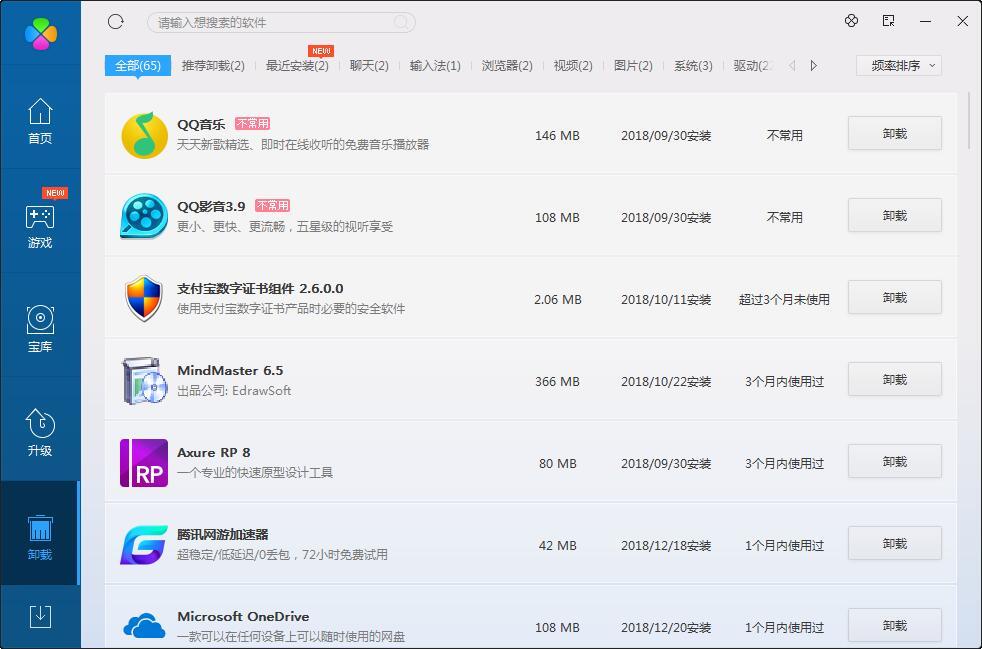Open the download manager at sidebar bottom

[x=39, y=617]
